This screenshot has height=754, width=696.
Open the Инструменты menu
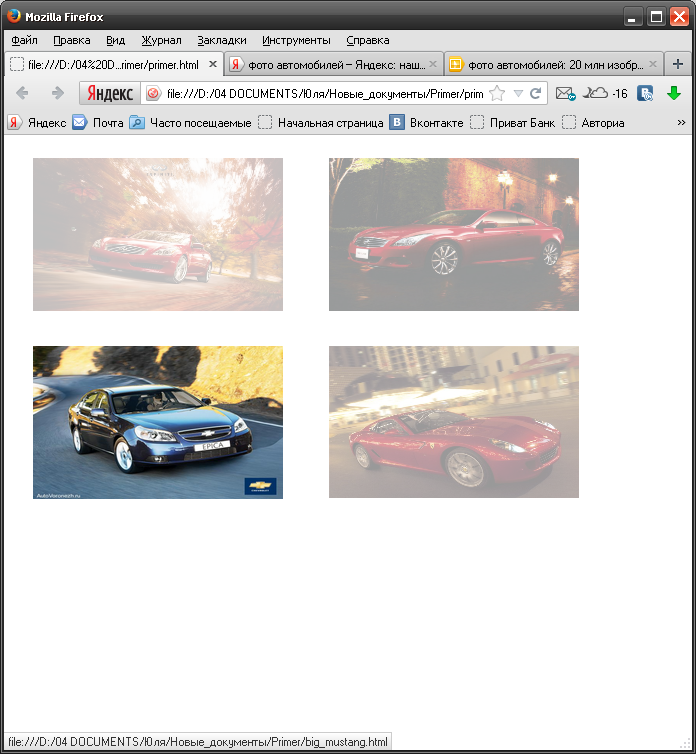296,40
